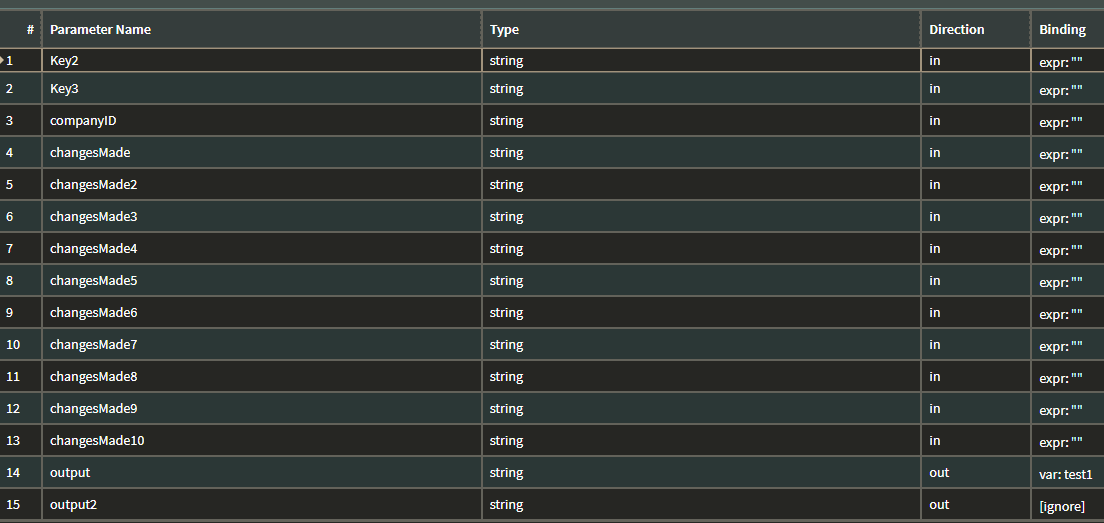Screen dimensions: 1104x523
Task: Click the Direction column header
Action: [976, 30]
